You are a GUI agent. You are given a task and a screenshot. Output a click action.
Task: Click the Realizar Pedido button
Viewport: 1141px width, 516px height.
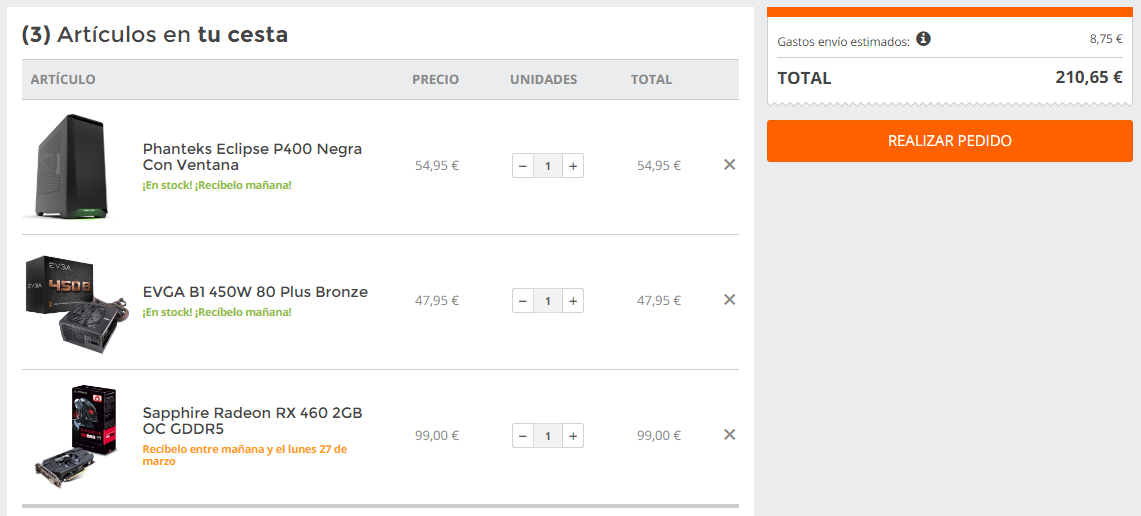[950, 141]
